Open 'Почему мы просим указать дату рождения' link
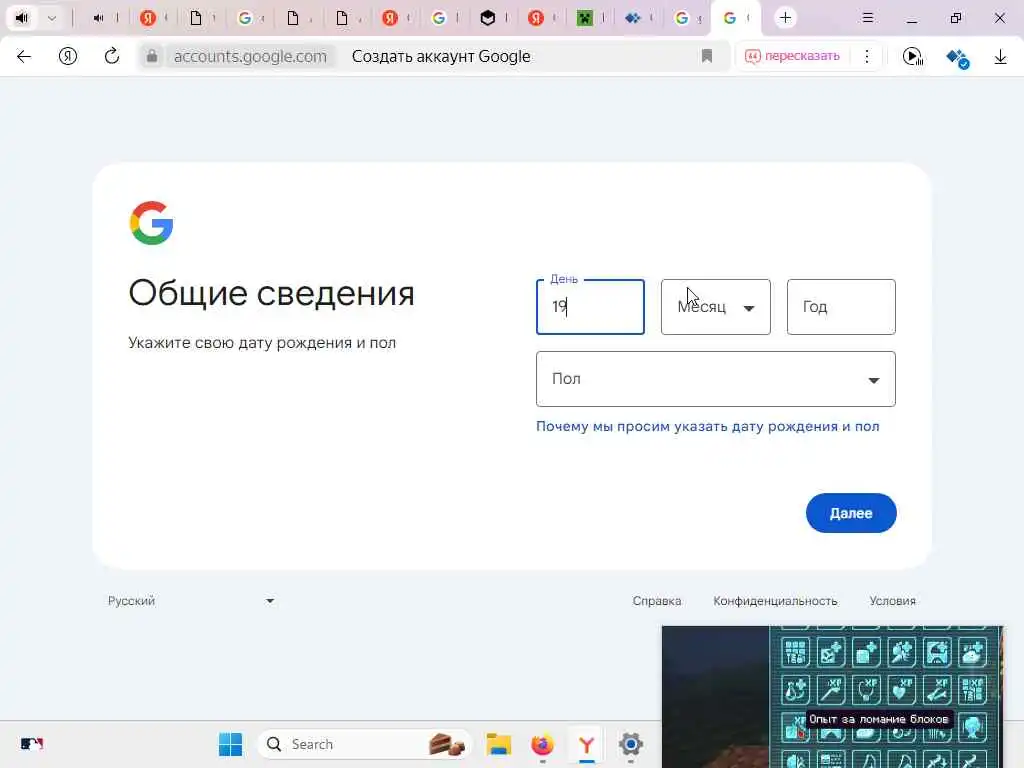The image size is (1024, 768). pyautogui.click(x=707, y=426)
